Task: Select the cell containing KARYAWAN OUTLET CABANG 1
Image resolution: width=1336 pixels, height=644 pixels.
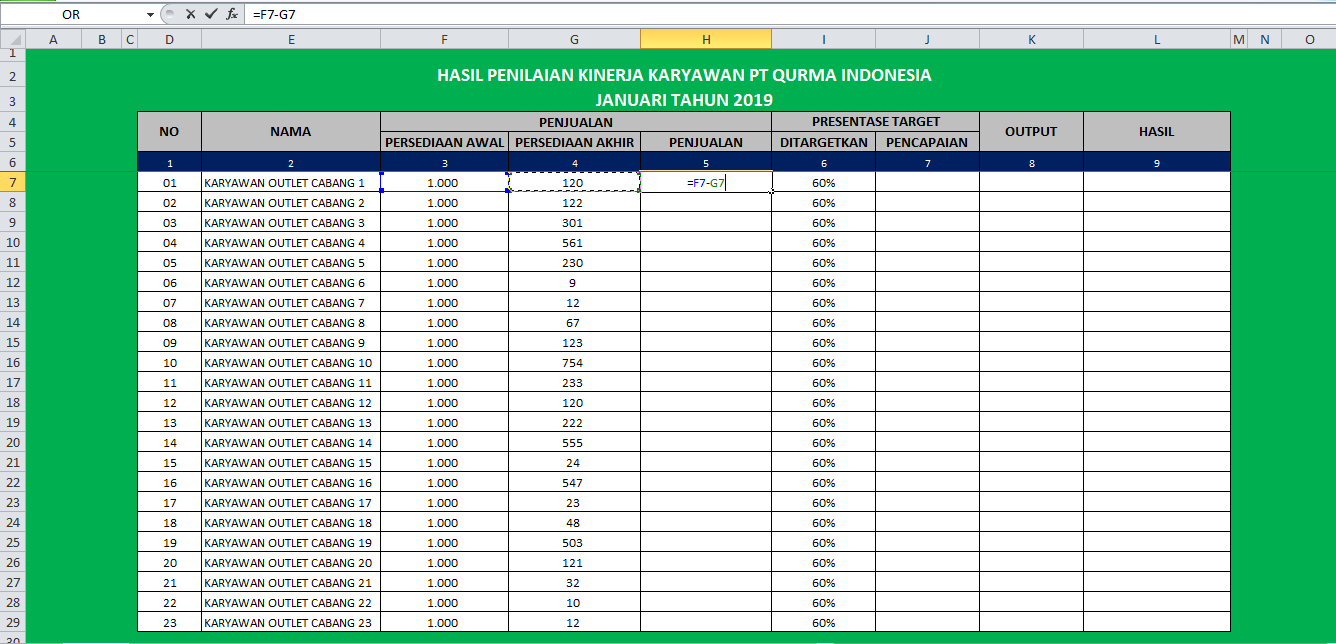Action: click(x=290, y=182)
